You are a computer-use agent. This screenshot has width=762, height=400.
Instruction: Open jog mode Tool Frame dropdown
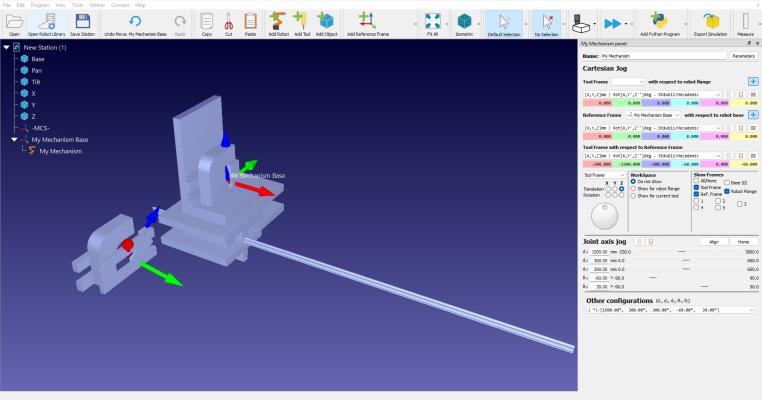point(605,175)
